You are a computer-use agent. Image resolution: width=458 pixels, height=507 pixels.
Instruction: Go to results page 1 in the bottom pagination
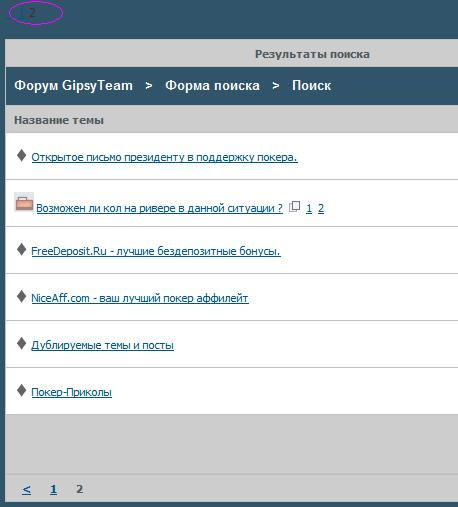[x=53, y=489]
